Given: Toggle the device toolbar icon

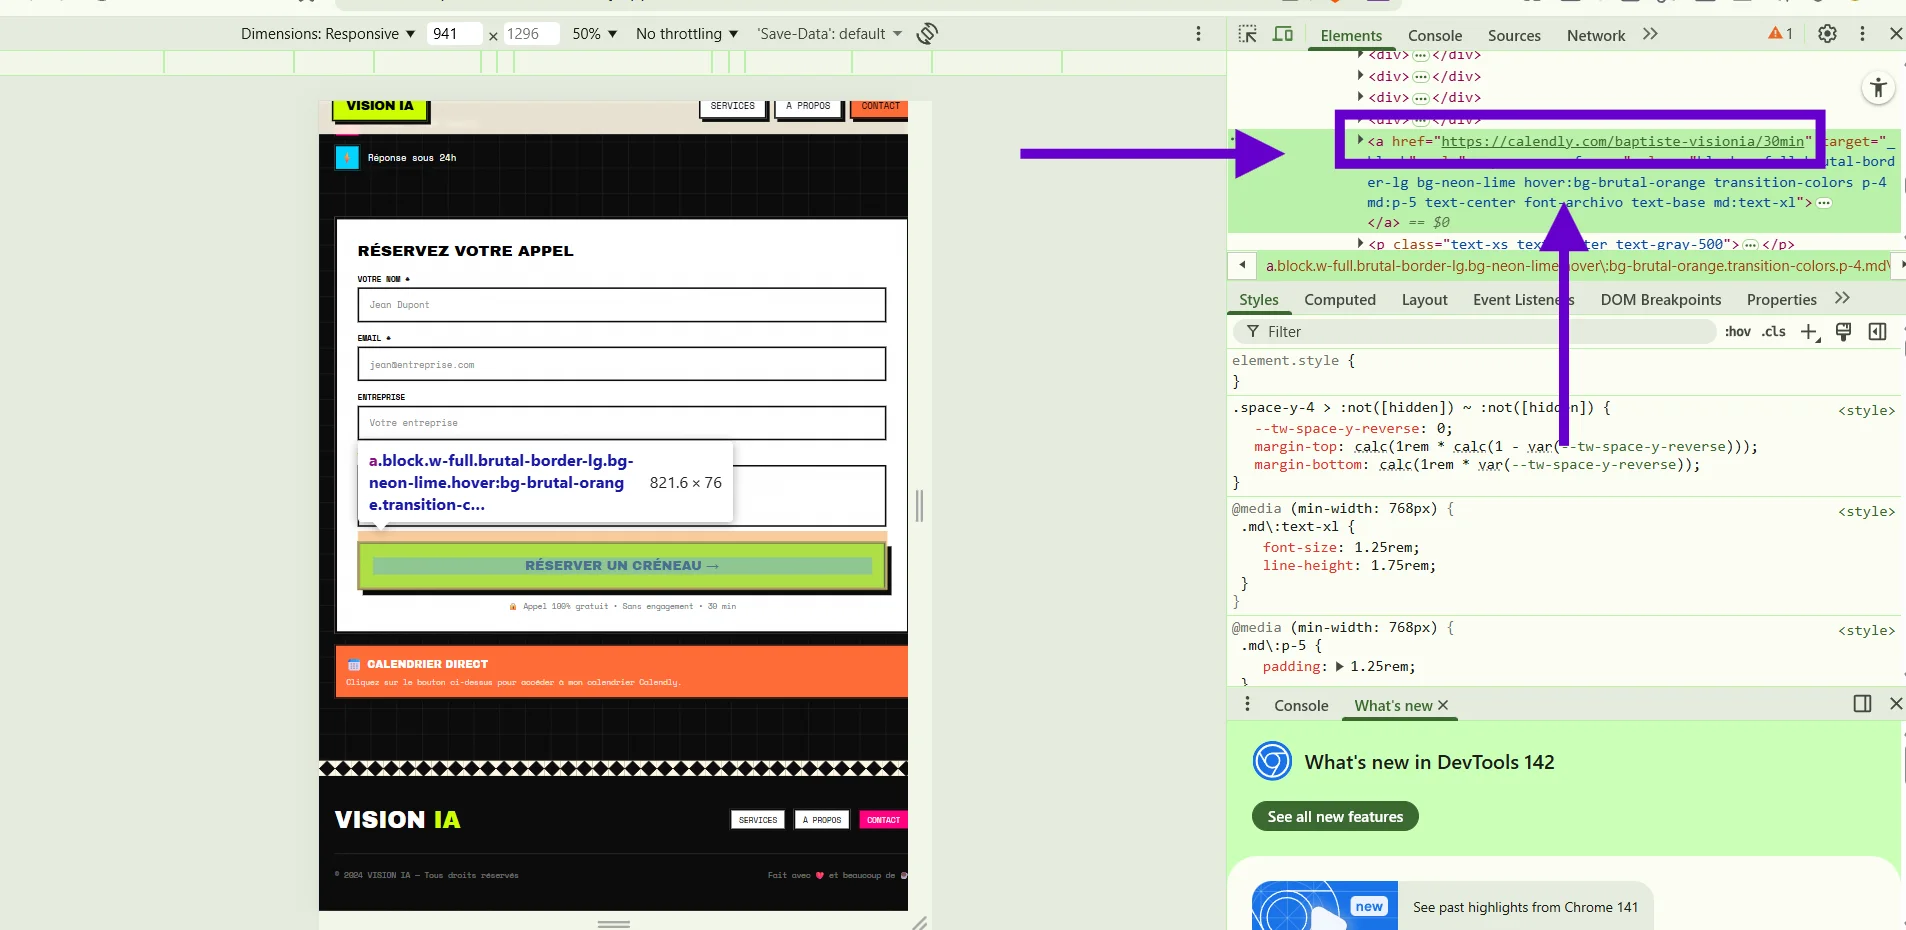Looking at the screenshot, I should (1283, 34).
